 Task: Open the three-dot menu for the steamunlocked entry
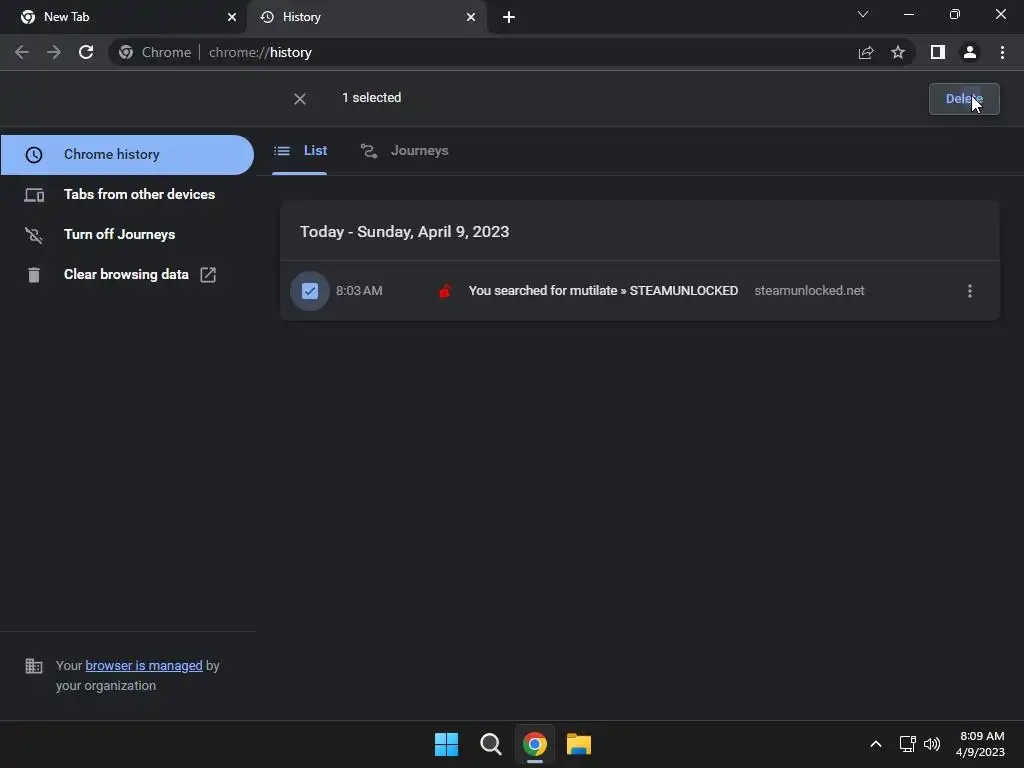point(969,291)
